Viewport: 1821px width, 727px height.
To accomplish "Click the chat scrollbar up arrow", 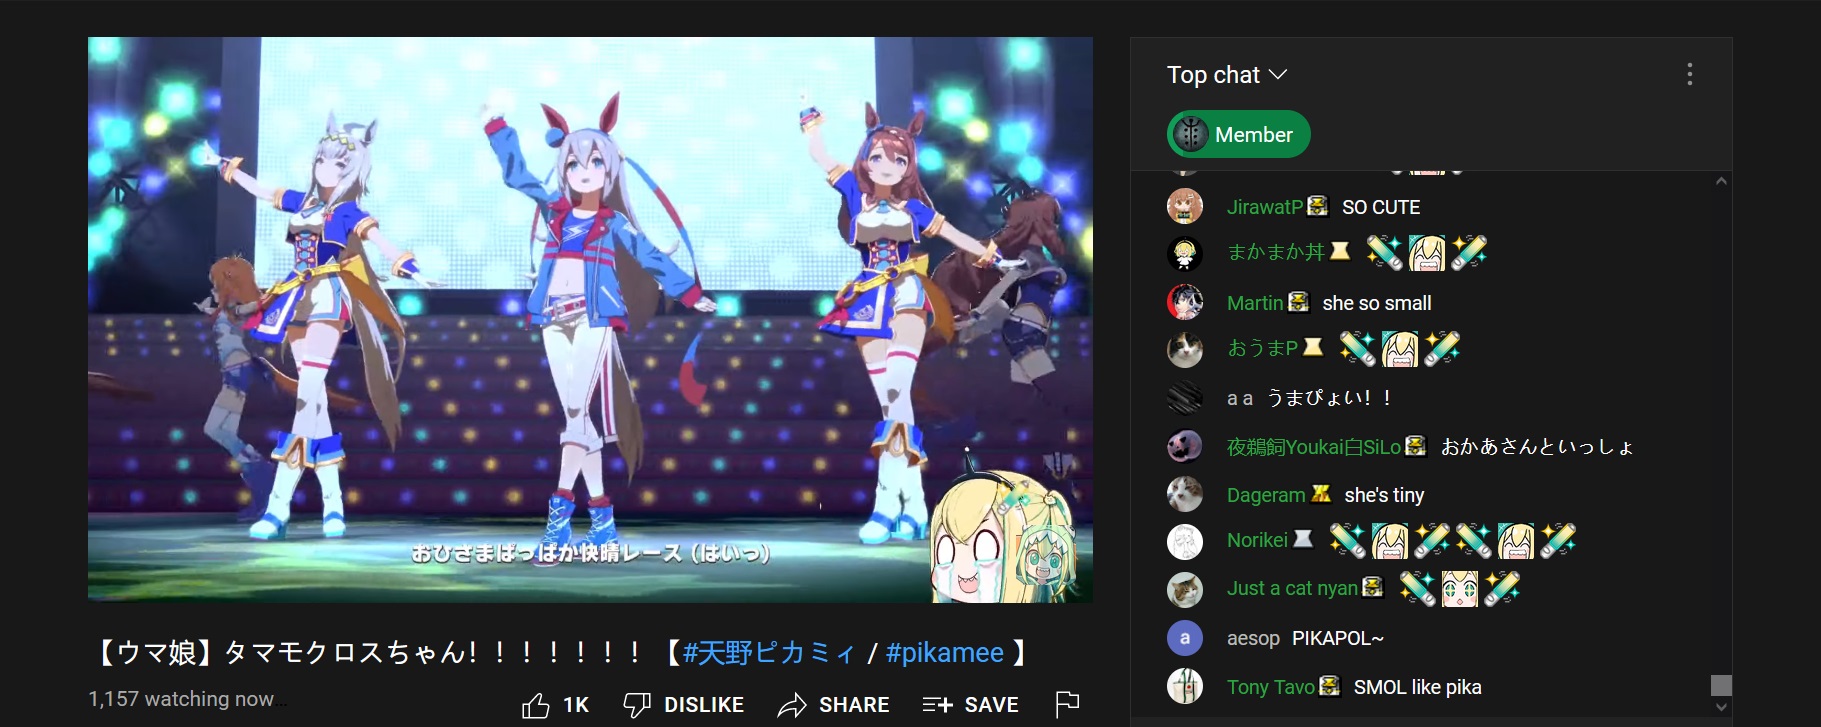I will click(x=1721, y=181).
